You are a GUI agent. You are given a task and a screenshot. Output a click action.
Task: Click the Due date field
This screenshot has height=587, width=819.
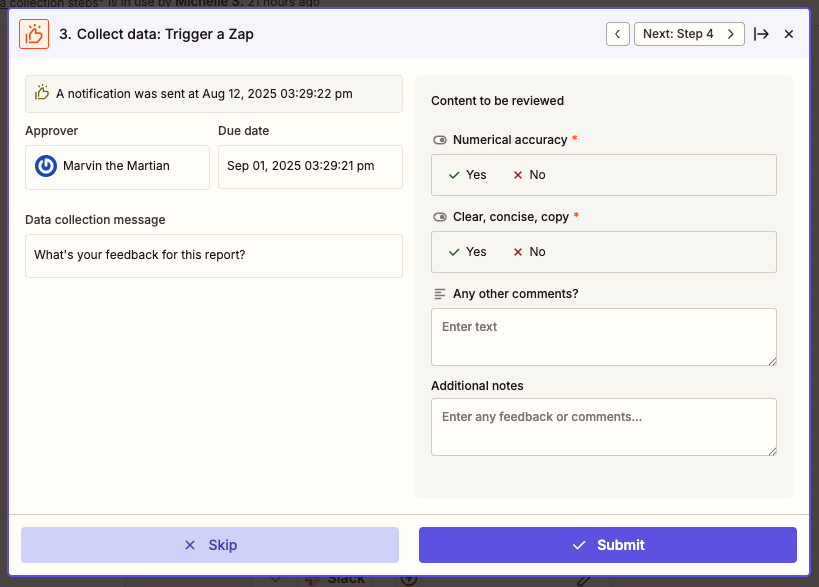click(x=310, y=167)
